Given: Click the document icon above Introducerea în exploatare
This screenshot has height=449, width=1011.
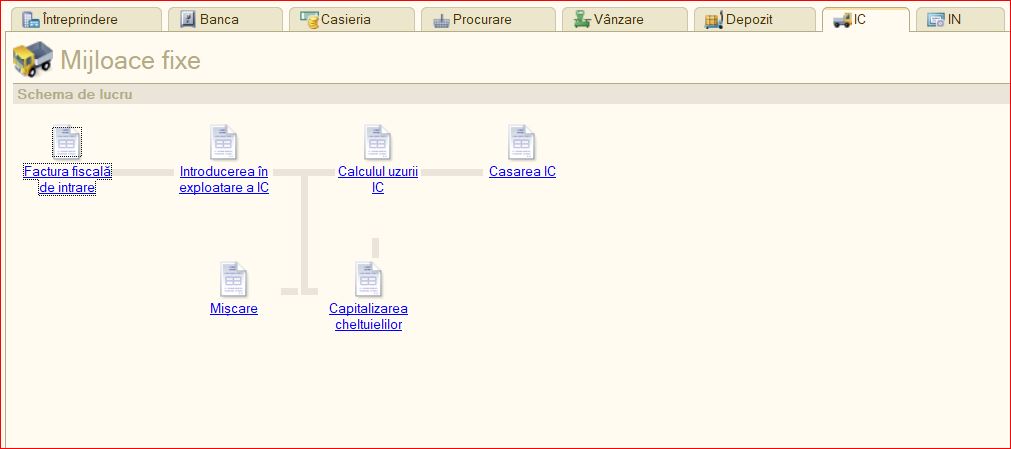Looking at the screenshot, I should pos(223,143).
